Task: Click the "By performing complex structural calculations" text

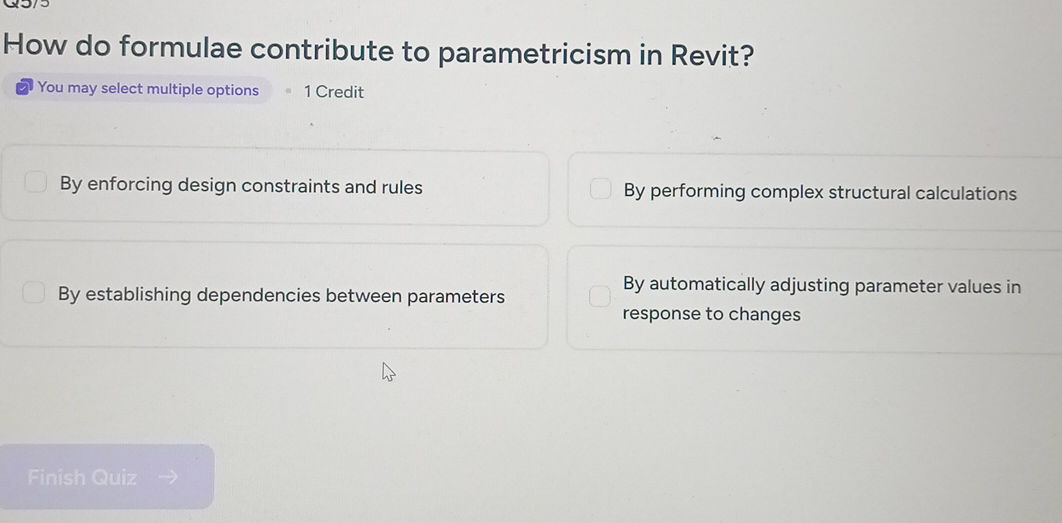Action: pos(820,193)
